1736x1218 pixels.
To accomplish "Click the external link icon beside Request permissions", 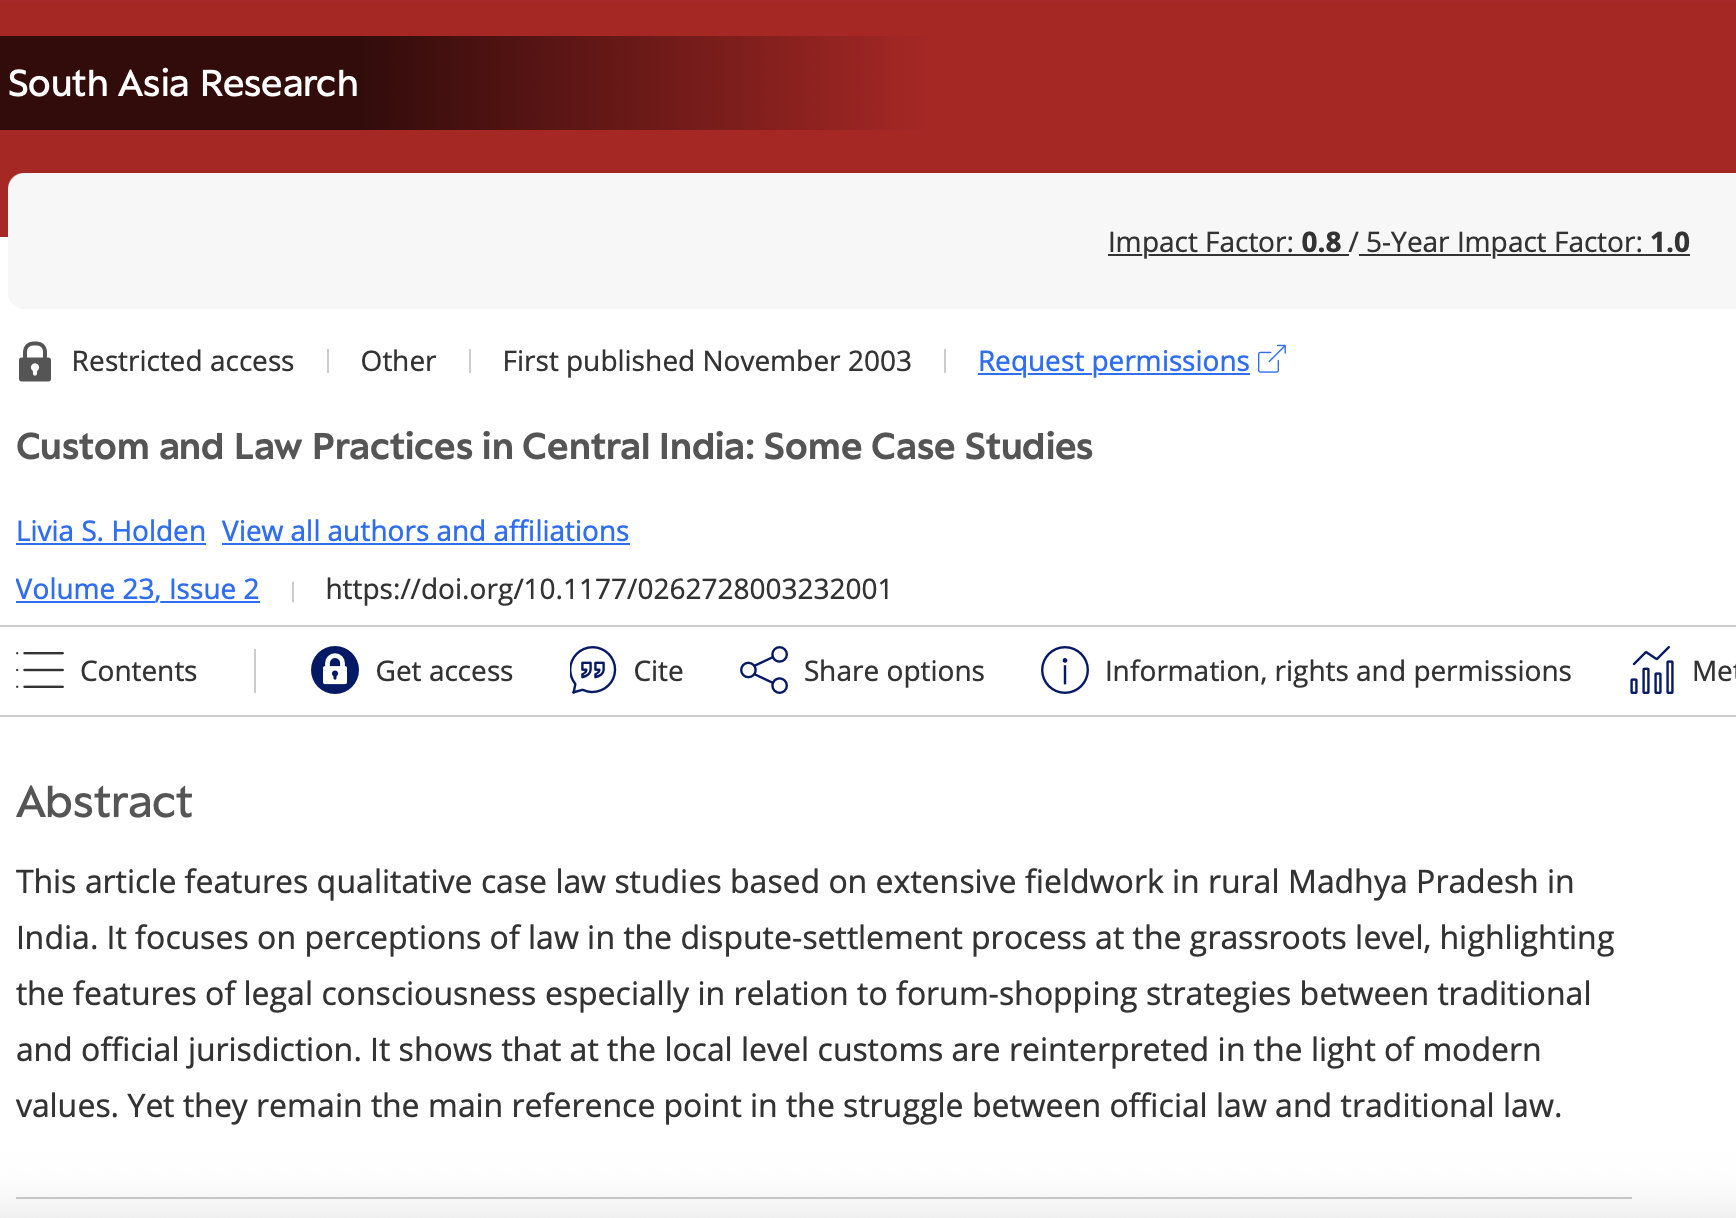I will [1272, 359].
